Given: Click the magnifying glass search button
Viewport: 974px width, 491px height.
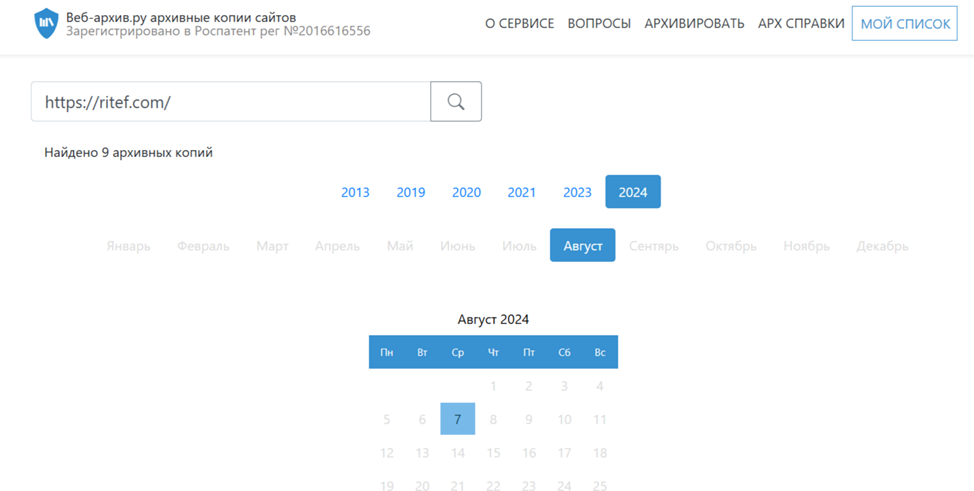Looking at the screenshot, I should pyautogui.click(x=456, y=102).
